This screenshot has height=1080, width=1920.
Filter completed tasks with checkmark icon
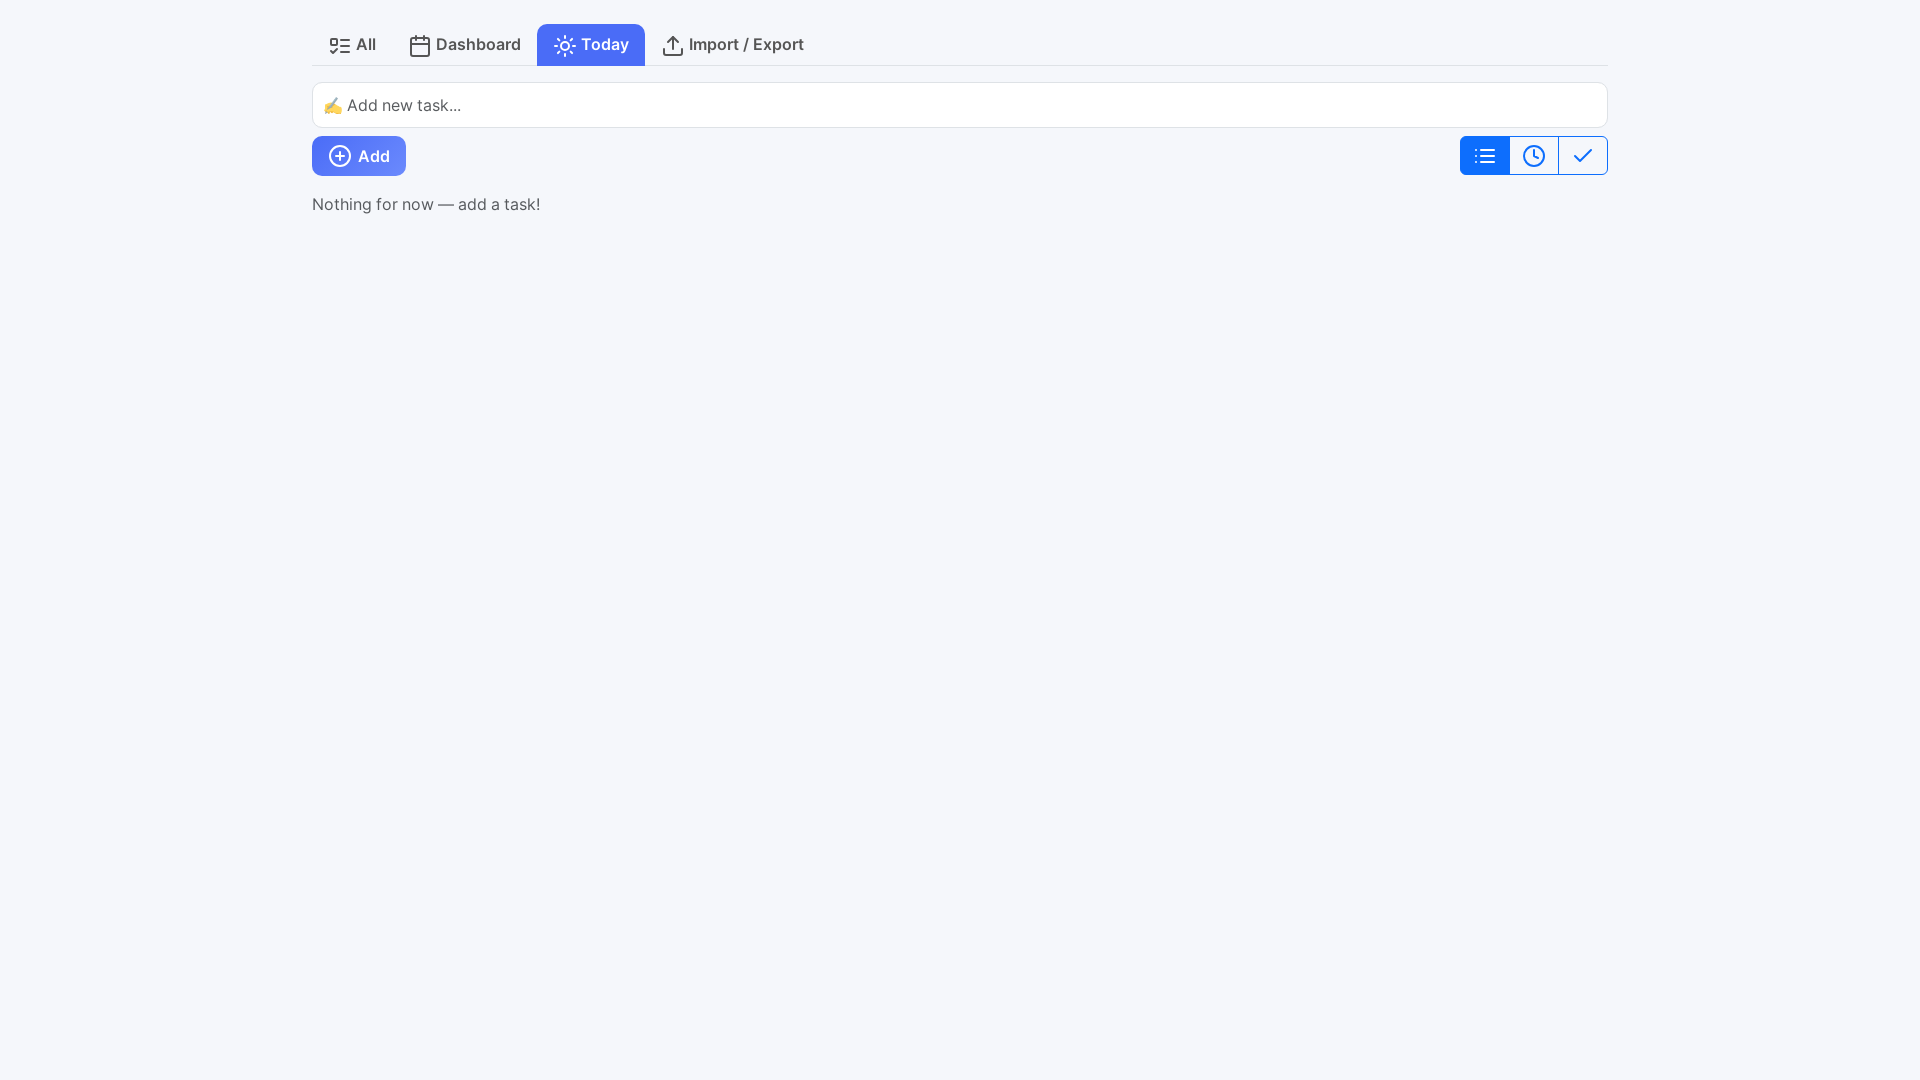1583,156
